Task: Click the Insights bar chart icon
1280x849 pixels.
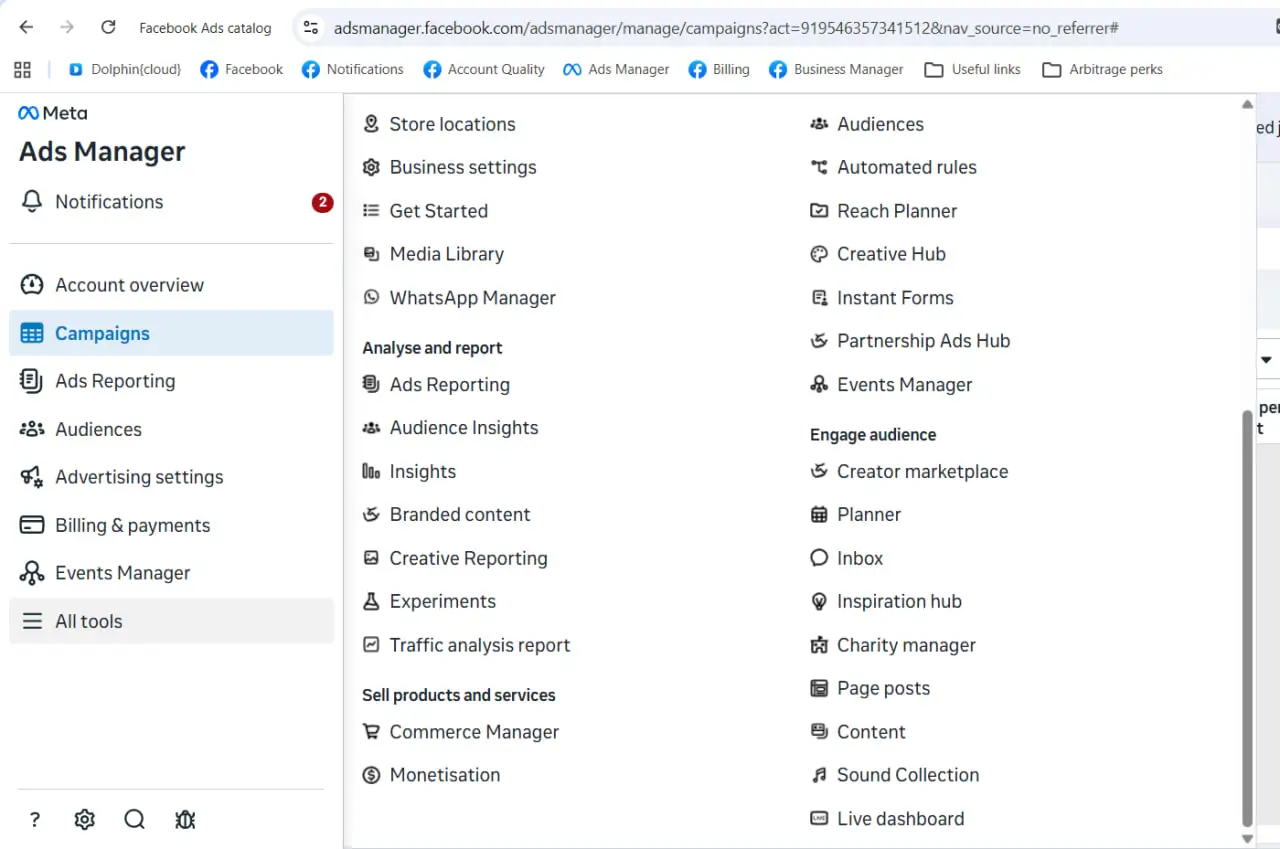Action: [371, 471]
